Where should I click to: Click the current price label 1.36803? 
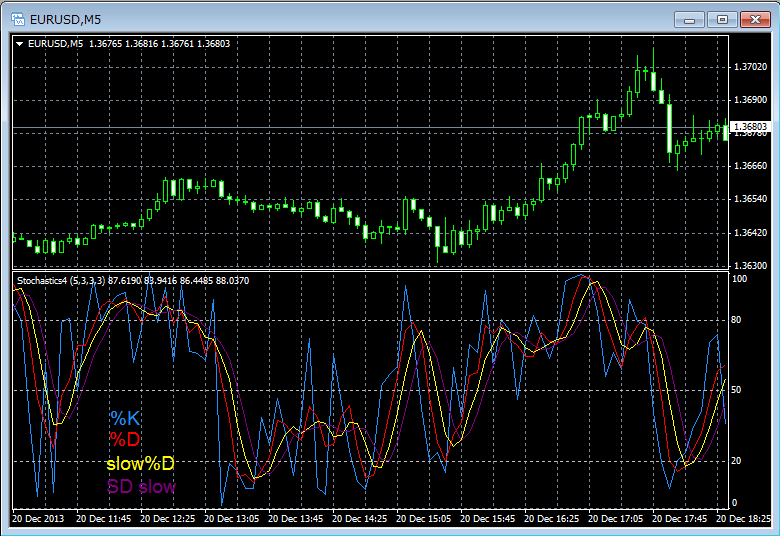point(749,127)
